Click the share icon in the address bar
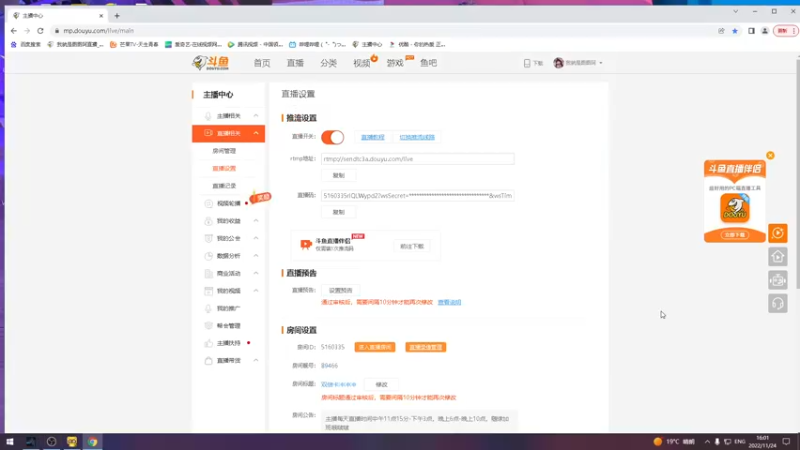 (721, 31)
